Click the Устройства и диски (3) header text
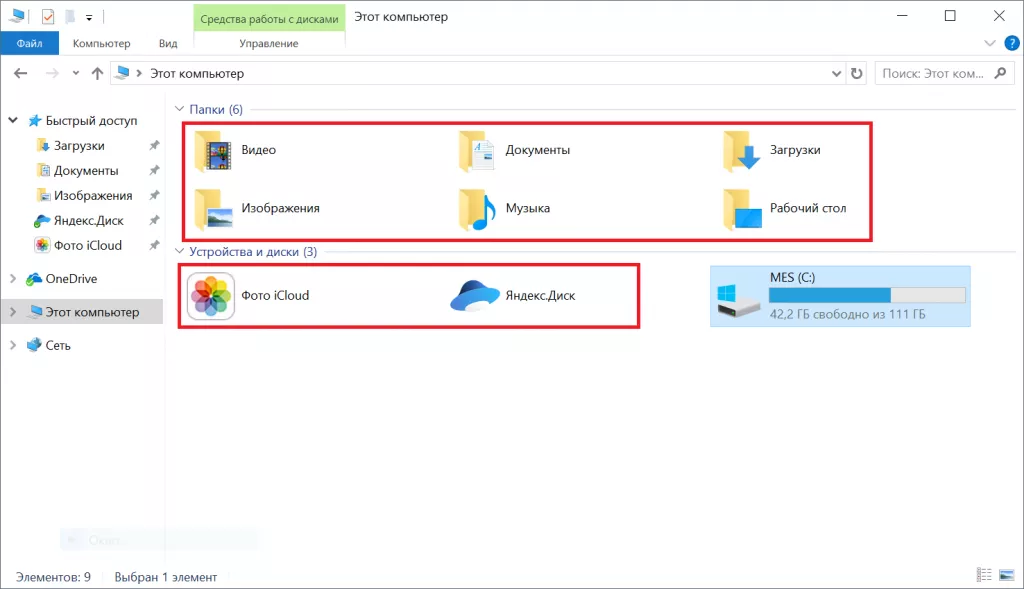 click(x=253, y=251)
